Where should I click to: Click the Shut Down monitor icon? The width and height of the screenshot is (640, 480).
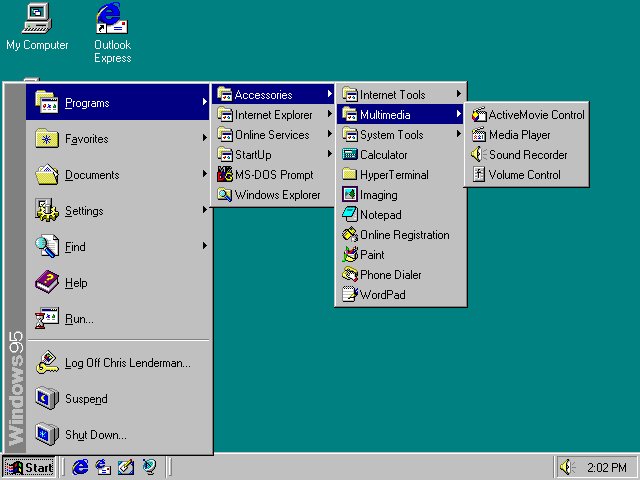[x=47, y=434]
